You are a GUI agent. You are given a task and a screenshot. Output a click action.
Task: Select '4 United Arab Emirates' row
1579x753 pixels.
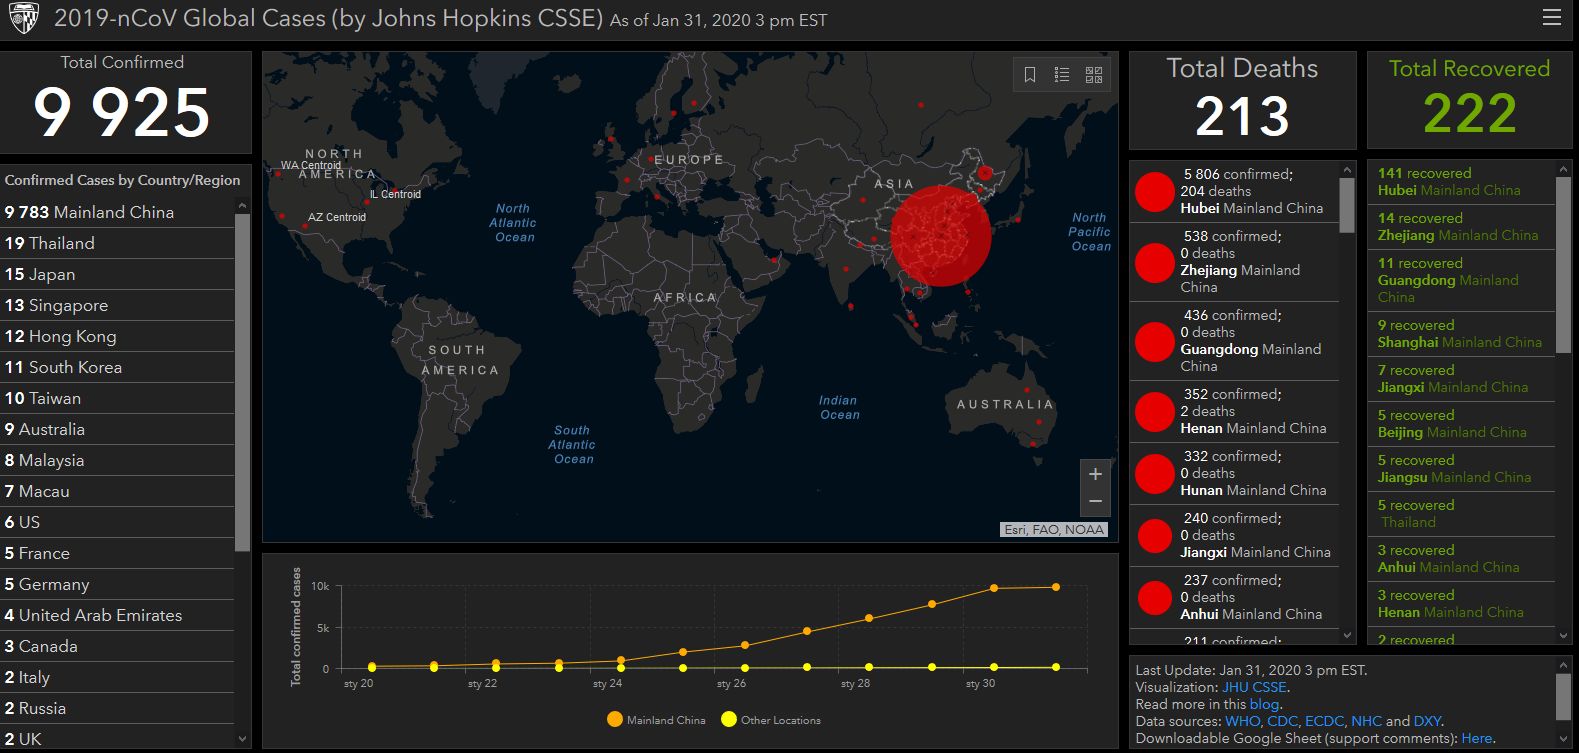117,615
